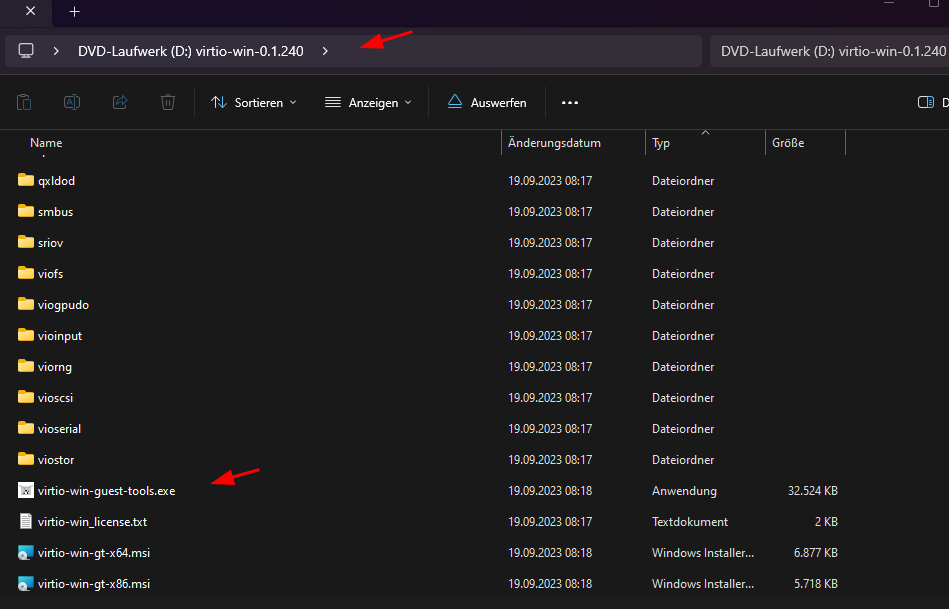Select the smbus folder icon
This screenshot has height=609, width=949.
25,211
